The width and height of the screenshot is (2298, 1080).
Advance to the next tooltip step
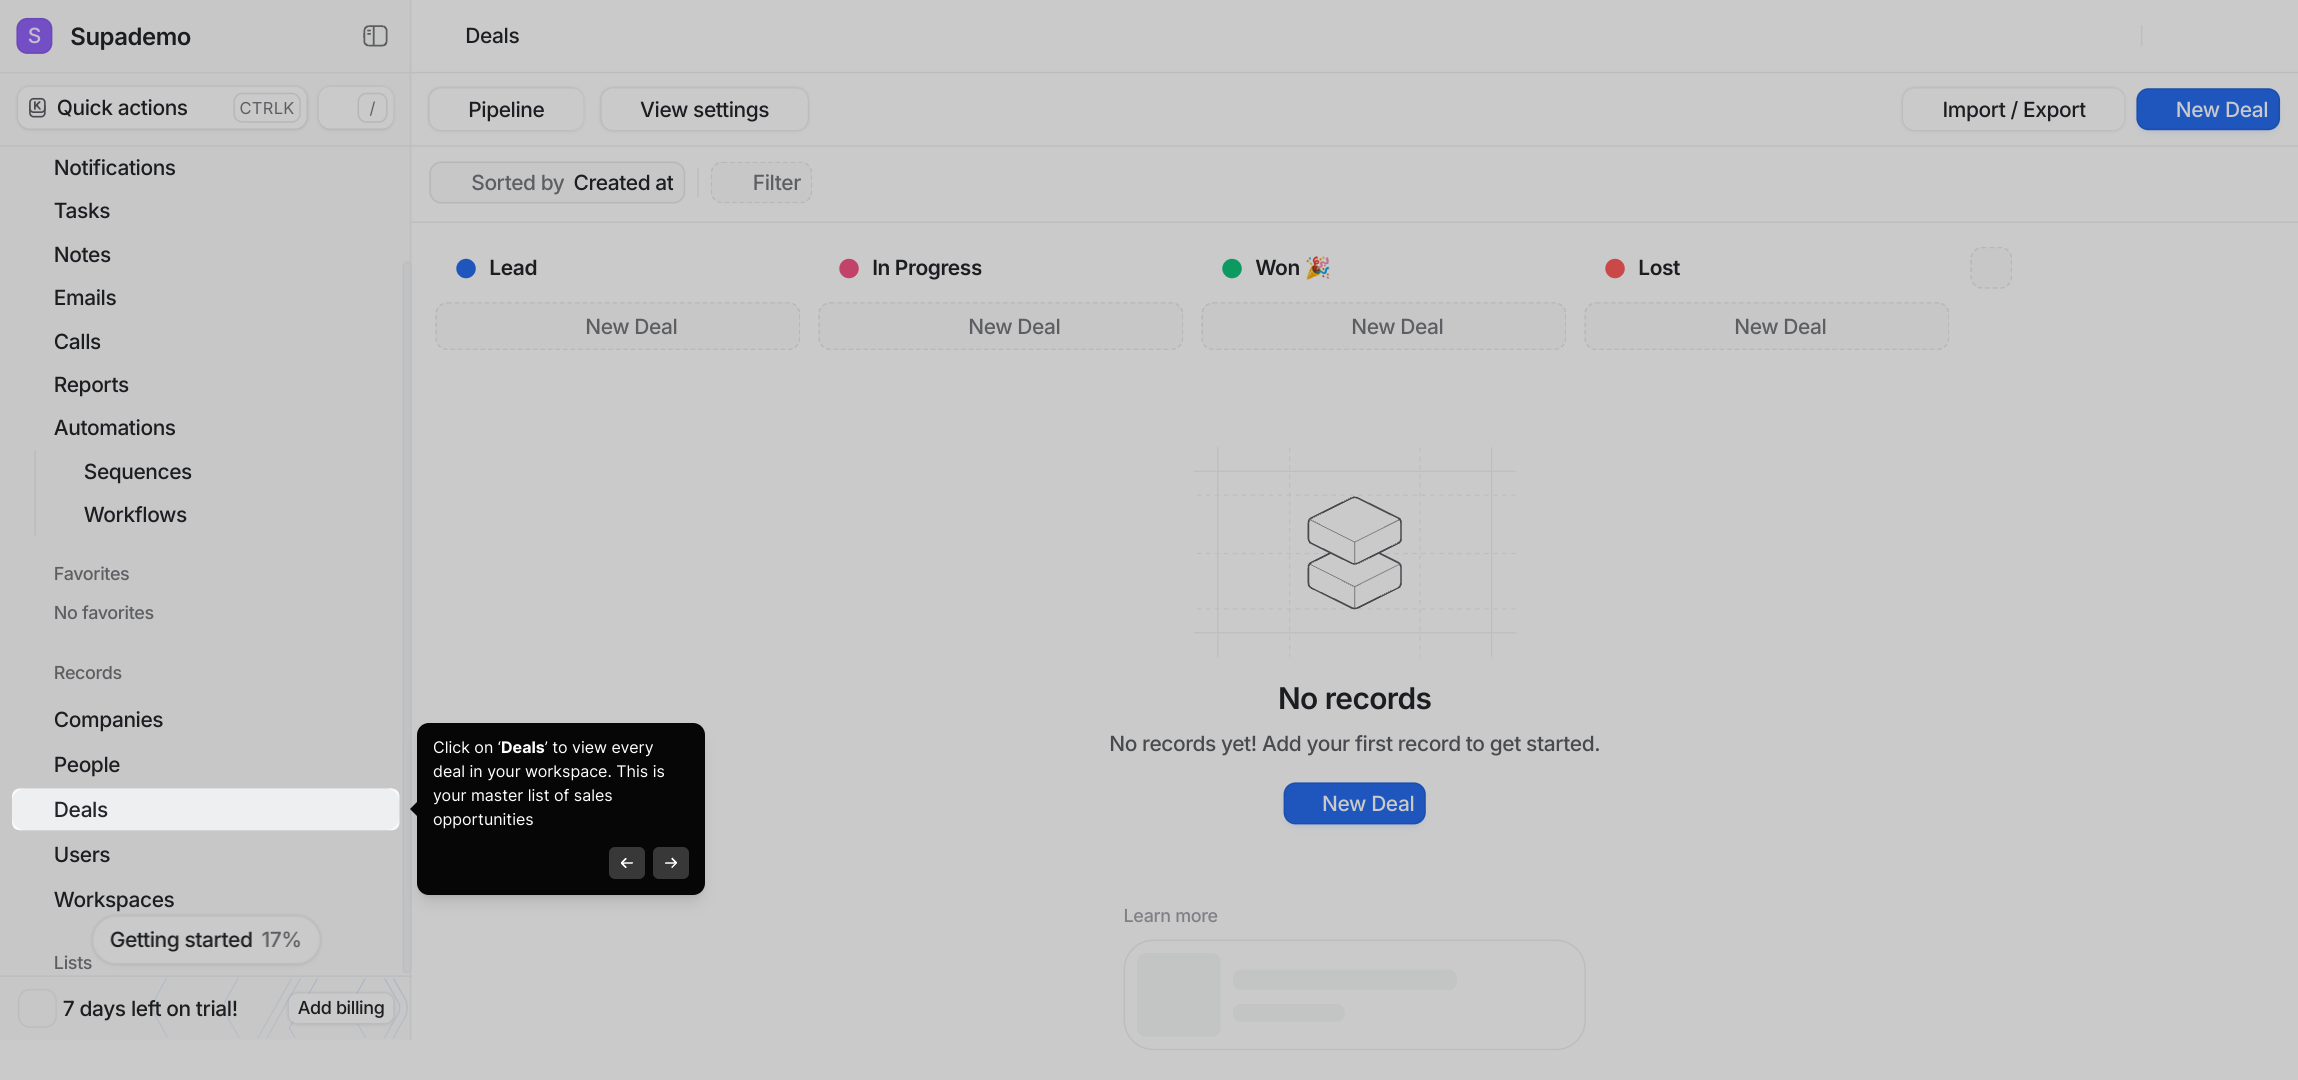pyautogui.click(x=671, y=863)
